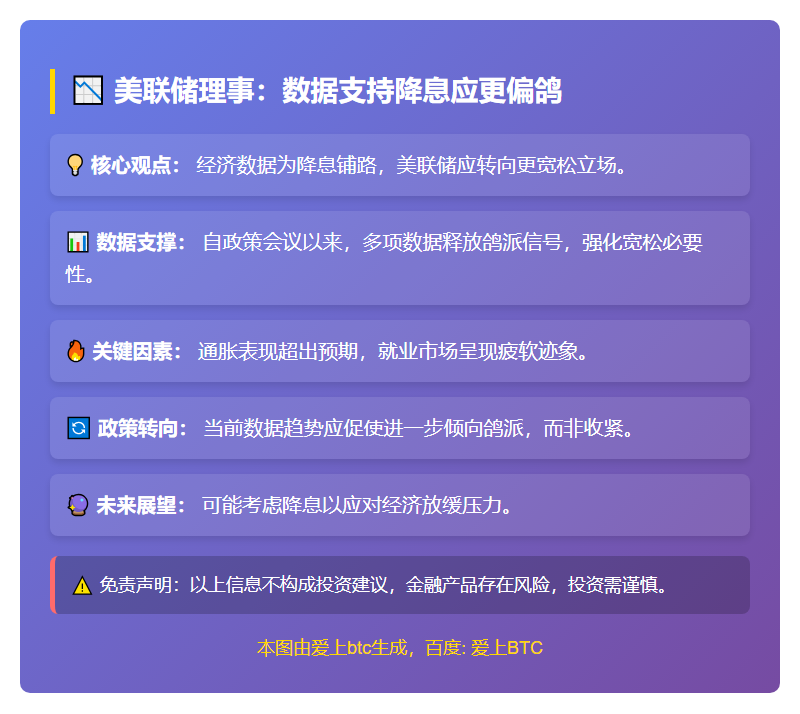This screenshot has width=800, height=714.
Task: Select the crystal ball icon beside 未来展望
Action: (74, 505)
